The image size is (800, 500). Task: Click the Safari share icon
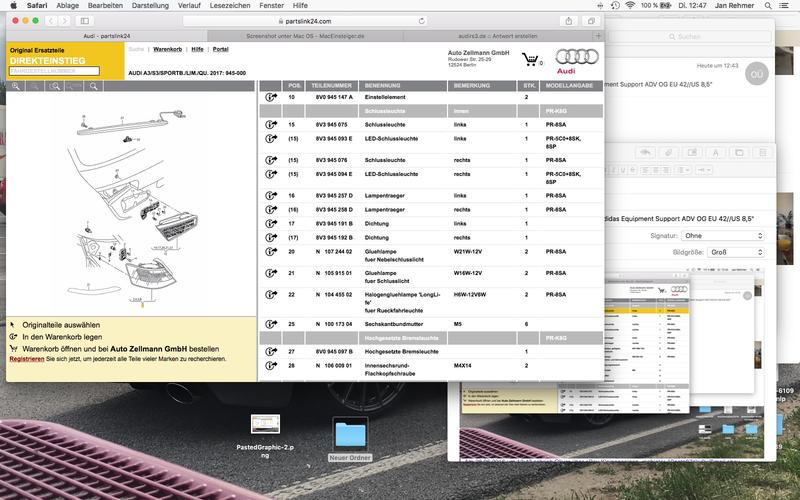click(569, 20)
